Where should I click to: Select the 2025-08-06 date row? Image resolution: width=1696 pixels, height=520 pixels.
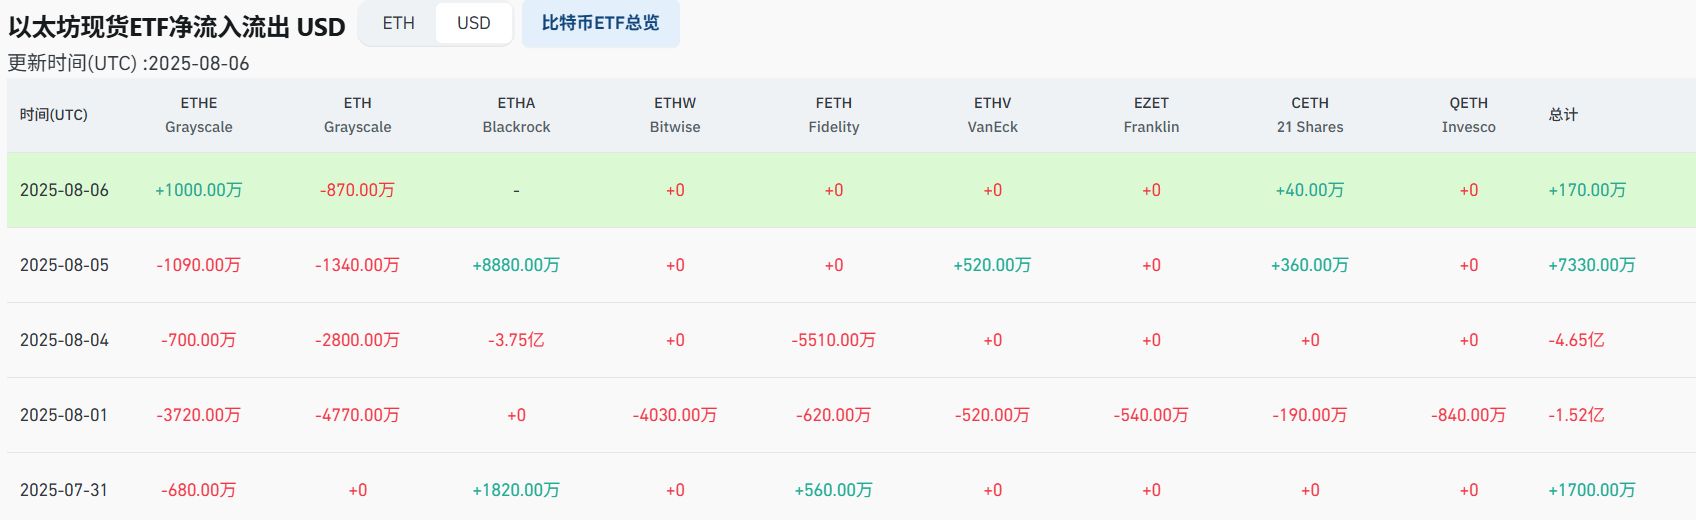point(64,190)
